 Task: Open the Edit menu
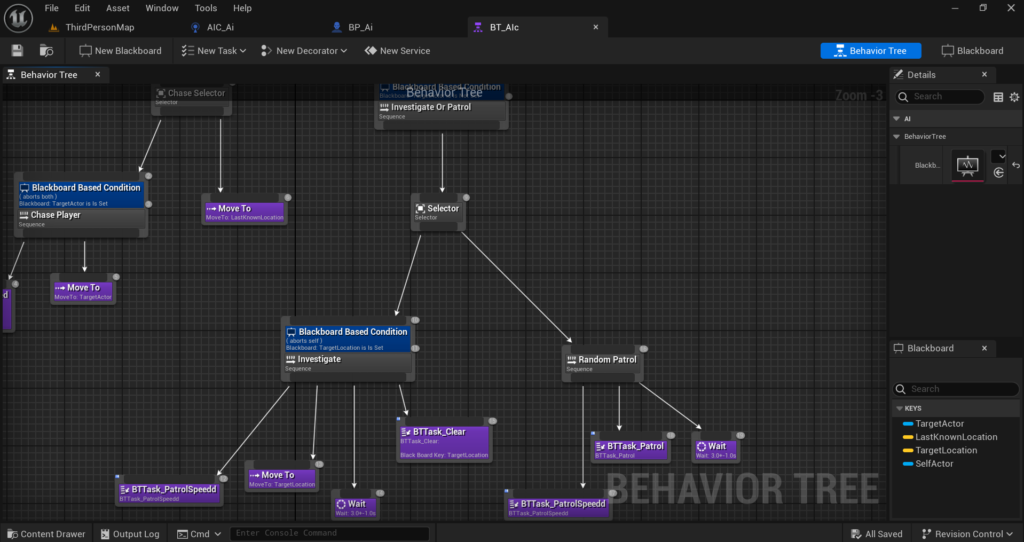click(x=82, y=8)
